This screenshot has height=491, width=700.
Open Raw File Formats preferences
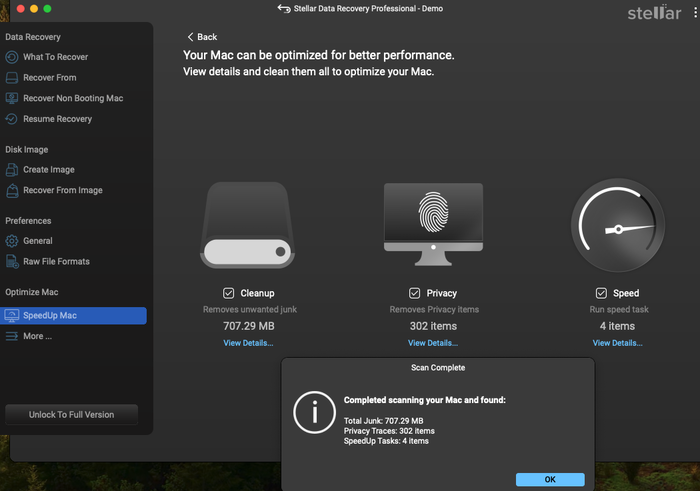56,262
